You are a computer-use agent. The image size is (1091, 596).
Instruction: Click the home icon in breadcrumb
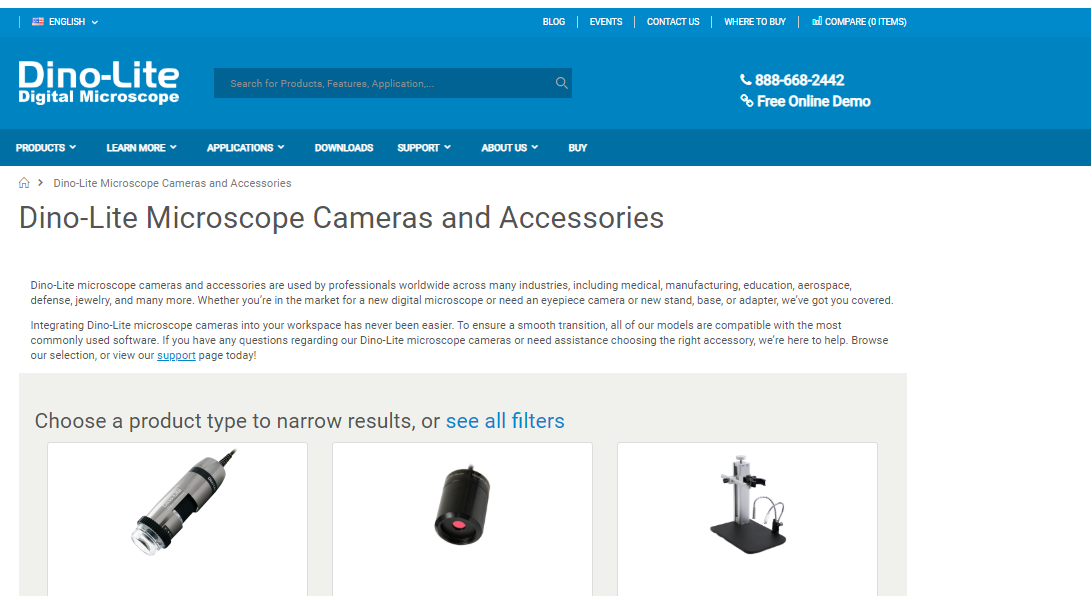tap(24, 183)
